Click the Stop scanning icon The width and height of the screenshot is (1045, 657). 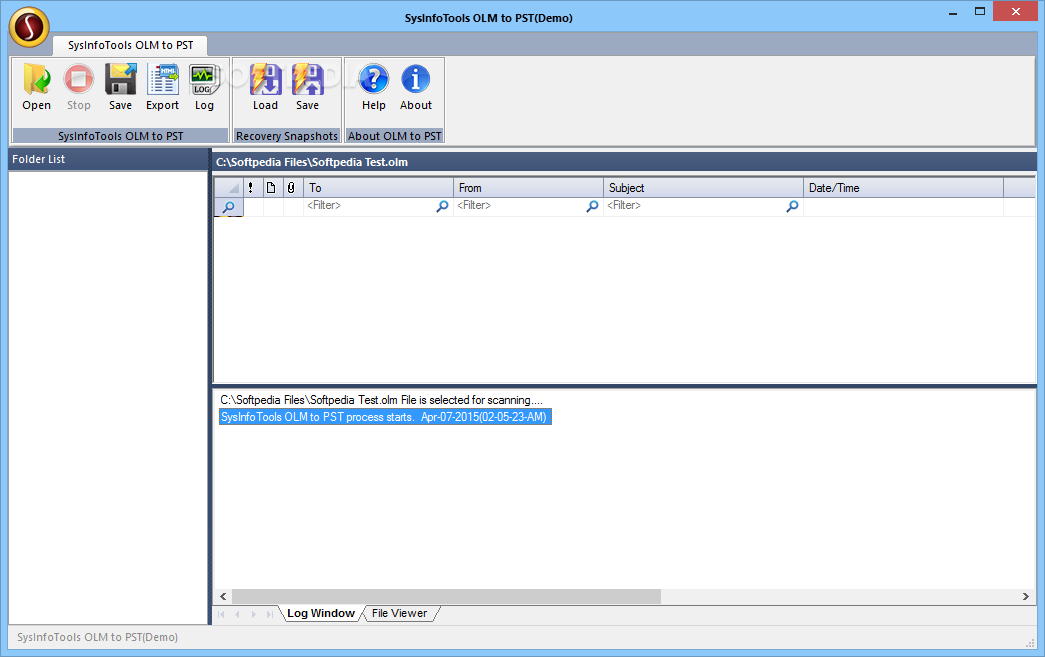point(79,79)
